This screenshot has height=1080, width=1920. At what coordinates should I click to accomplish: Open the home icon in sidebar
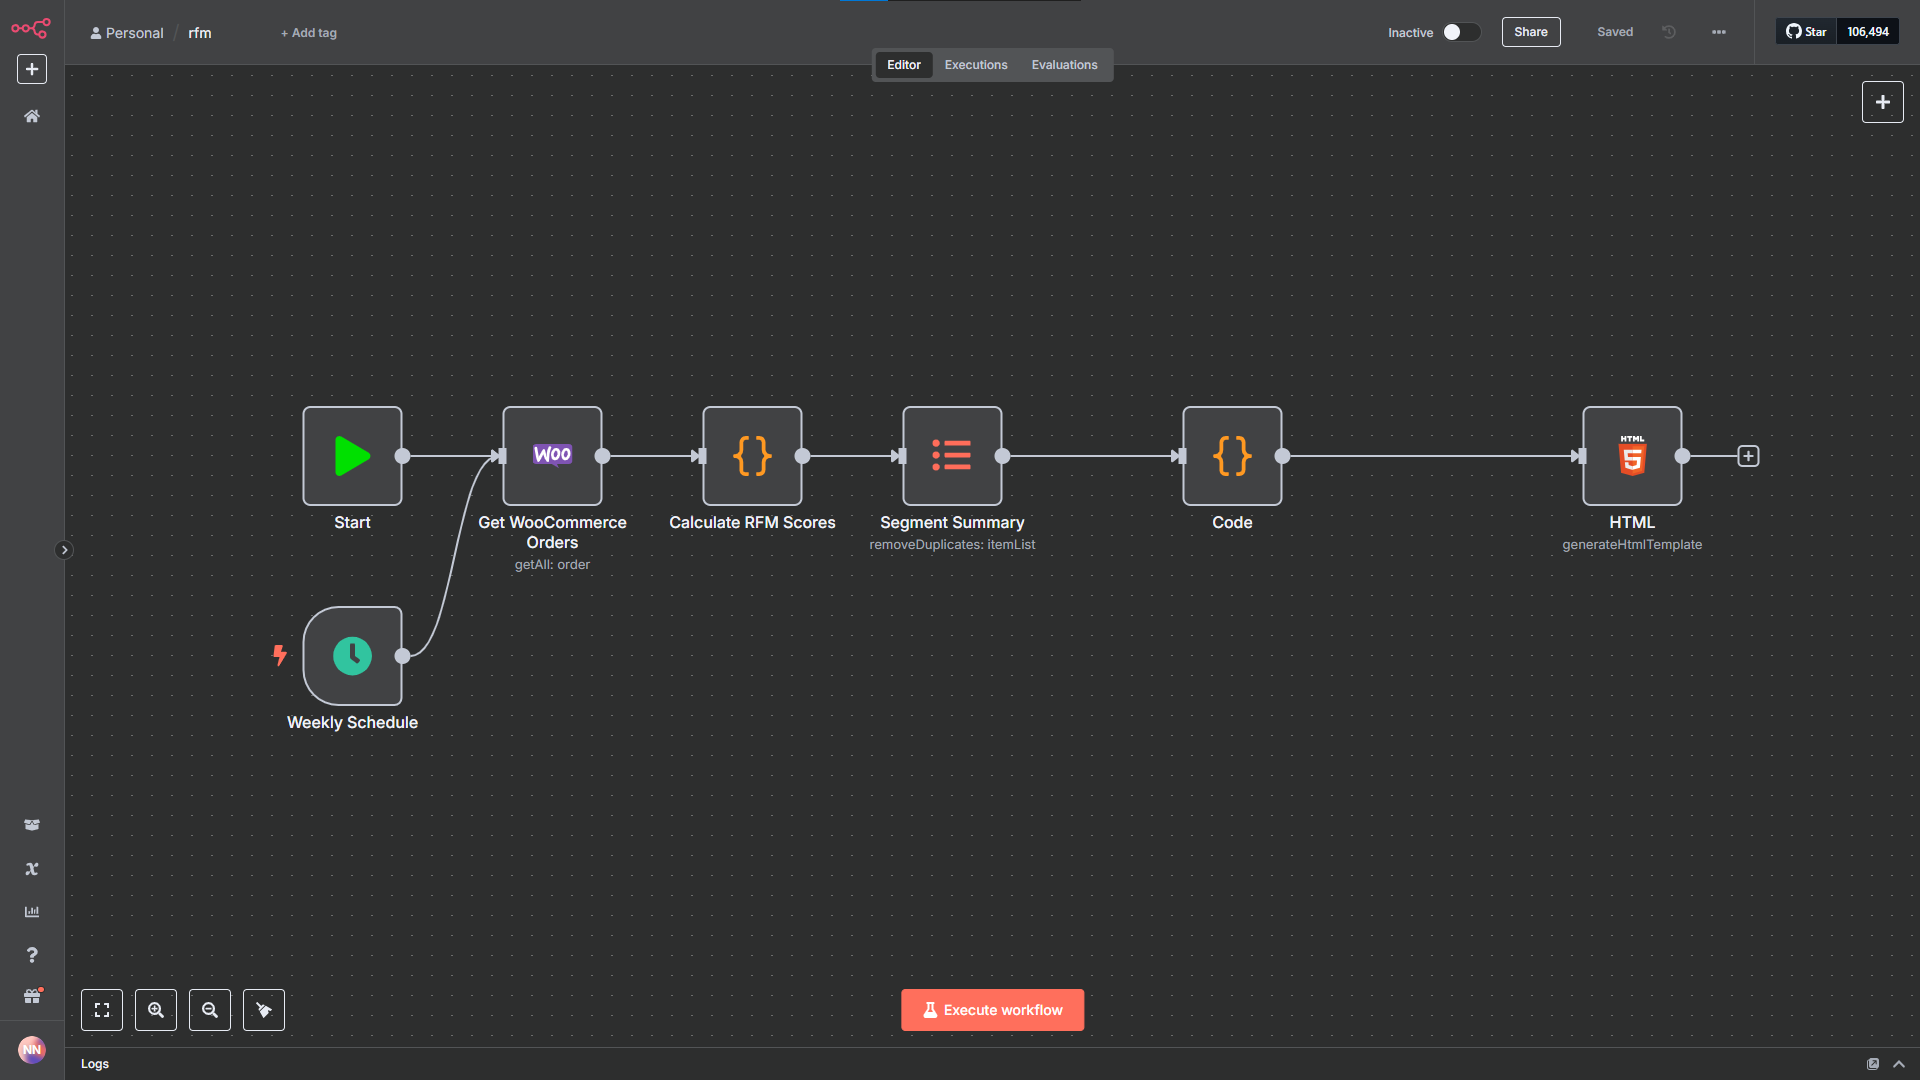(32, 116)
